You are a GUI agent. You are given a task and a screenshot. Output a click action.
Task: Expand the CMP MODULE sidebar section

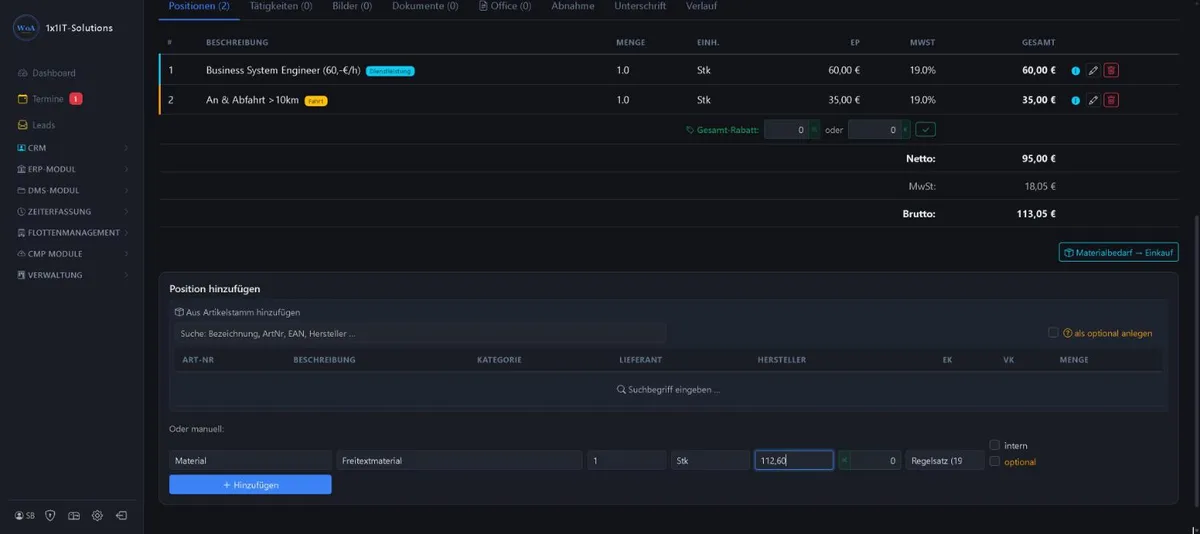(x=72, y=253)
